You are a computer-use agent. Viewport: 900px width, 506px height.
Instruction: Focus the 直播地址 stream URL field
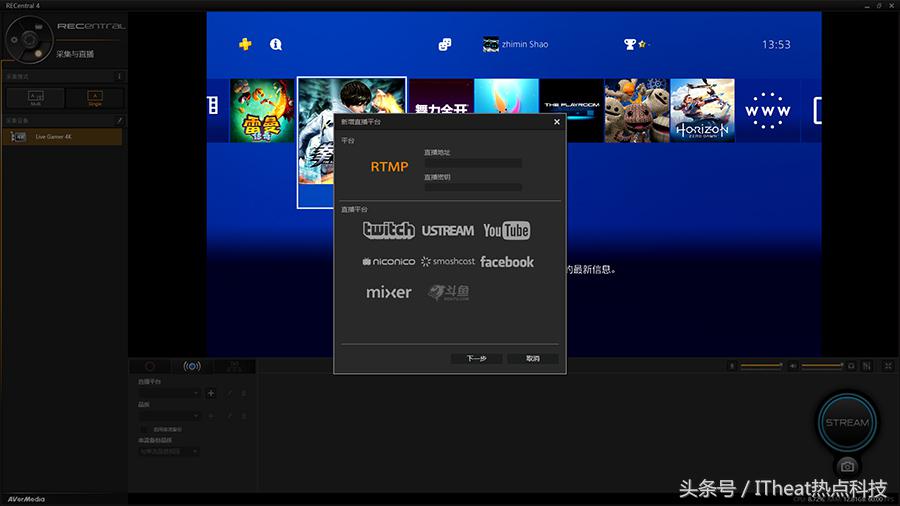(x=473, y=163)
